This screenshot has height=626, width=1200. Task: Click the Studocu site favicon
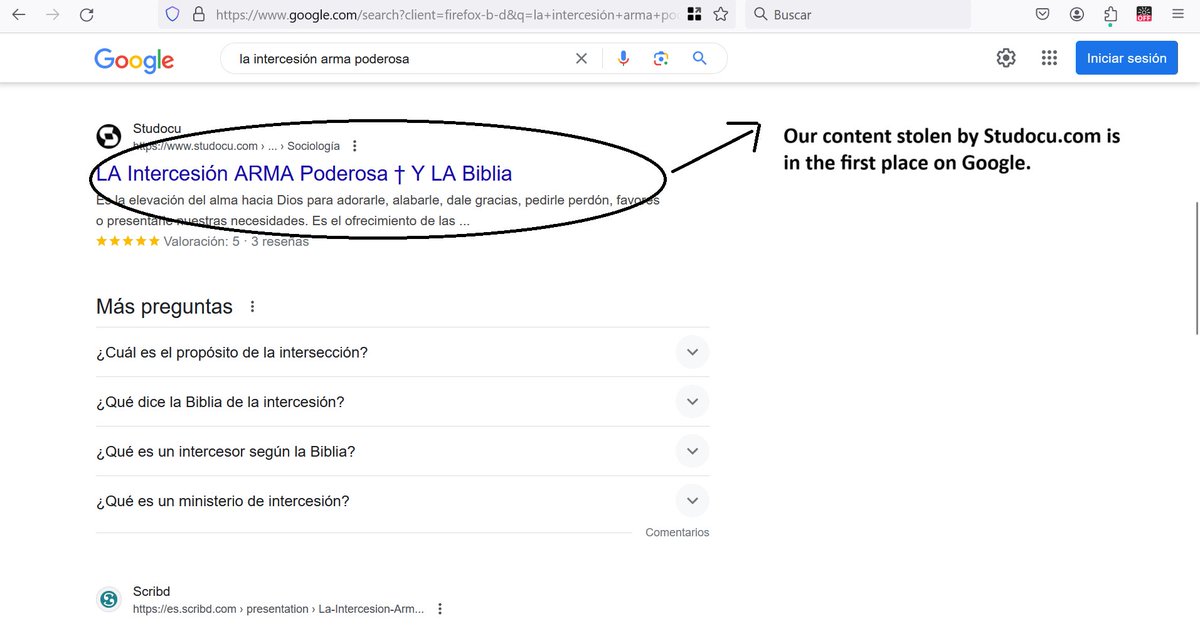coord(108,137)
